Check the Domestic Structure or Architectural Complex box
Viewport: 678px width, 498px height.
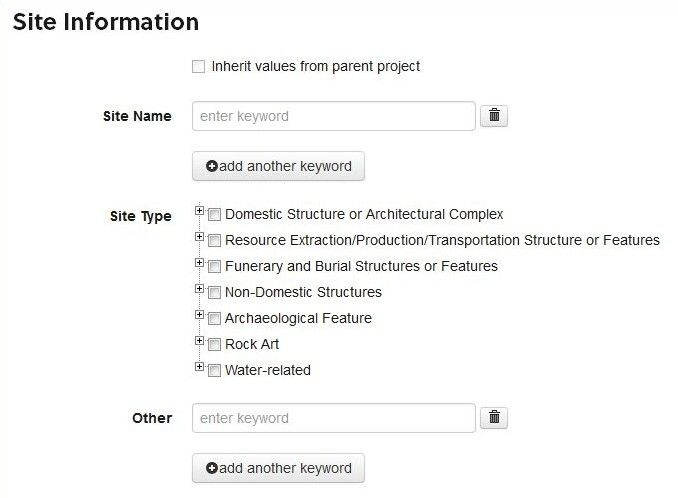pos(214,214)
